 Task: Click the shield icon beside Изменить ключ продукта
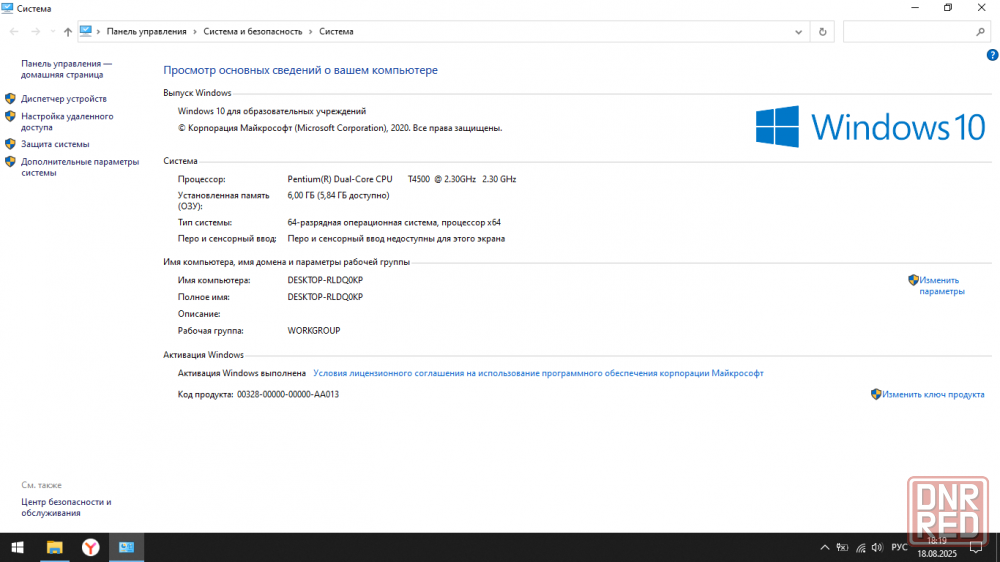pyautogui.click(x=876, y=394)
